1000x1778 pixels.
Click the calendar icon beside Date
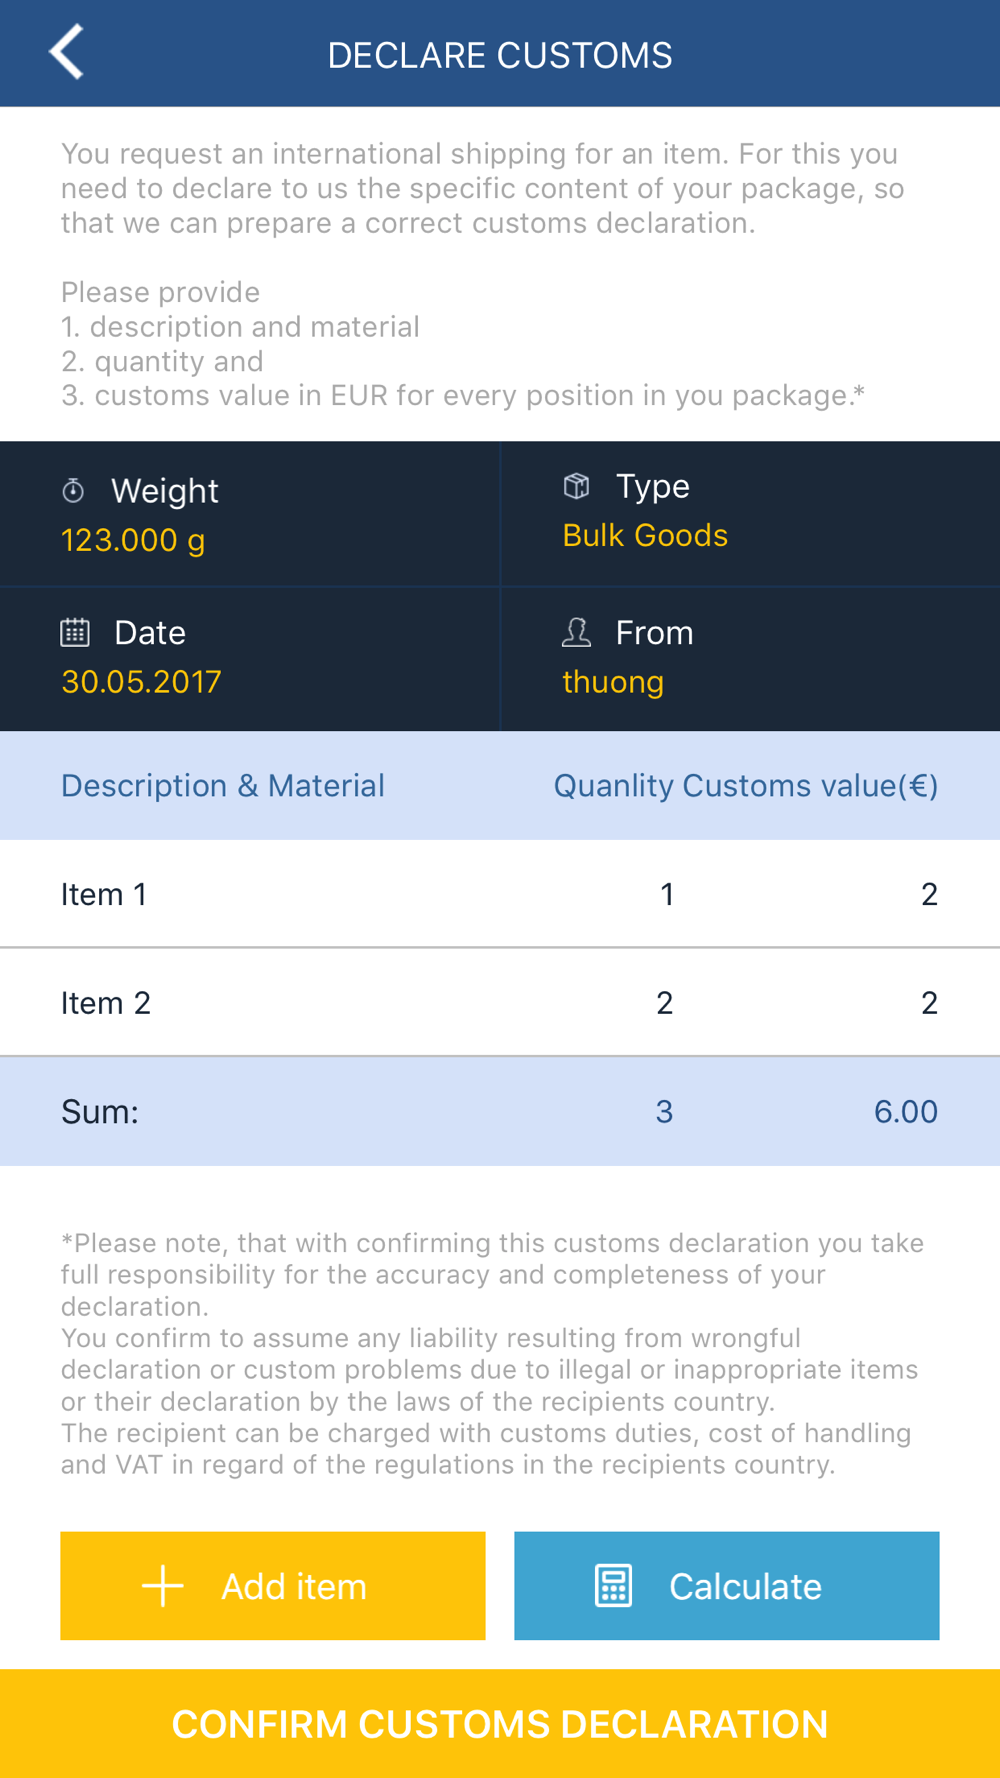(75, 632)
